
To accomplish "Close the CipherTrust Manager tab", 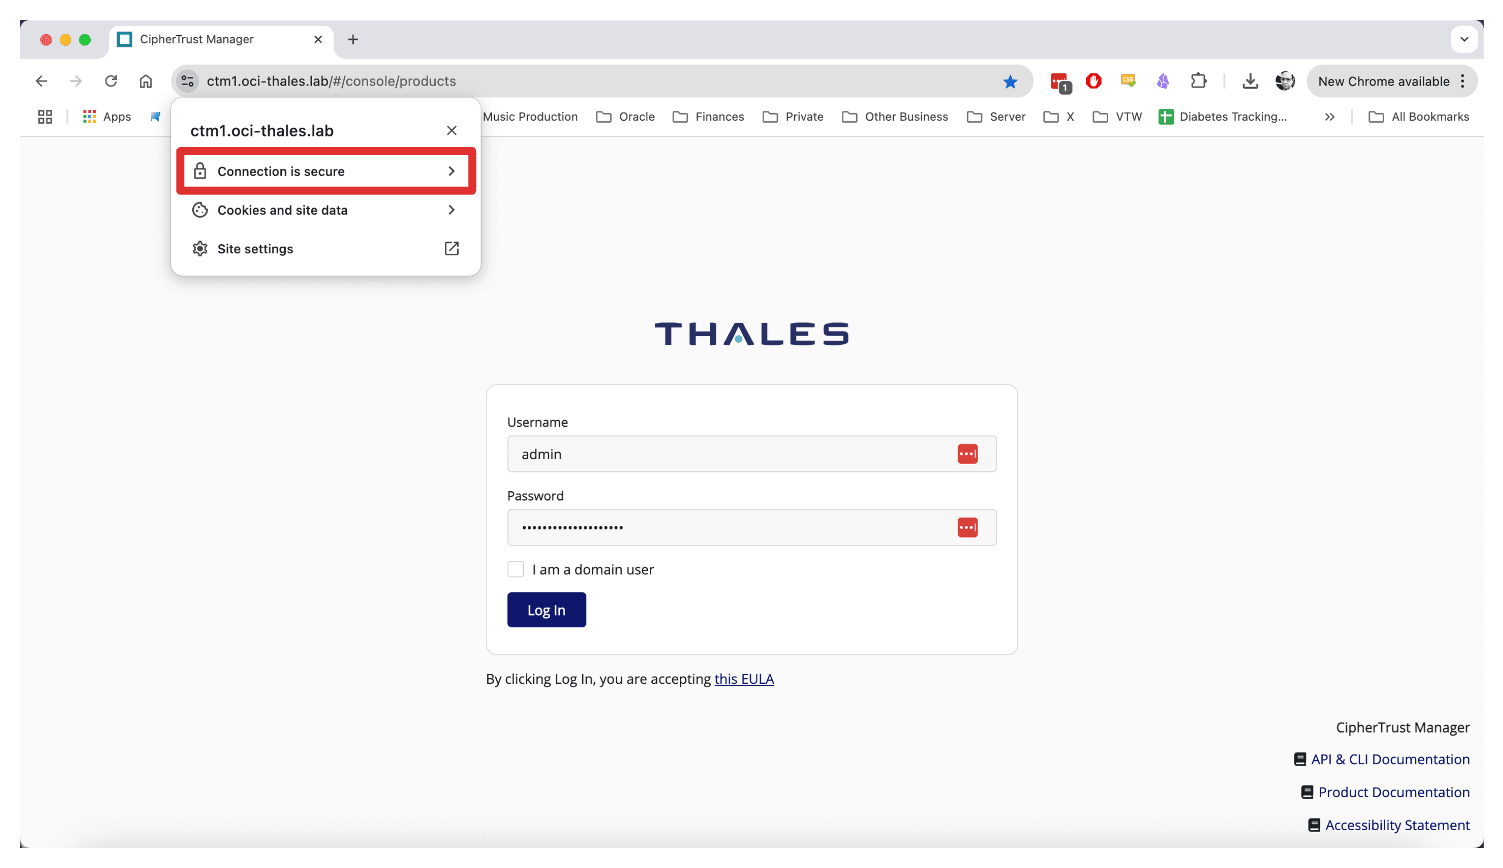I will (318, 39).
